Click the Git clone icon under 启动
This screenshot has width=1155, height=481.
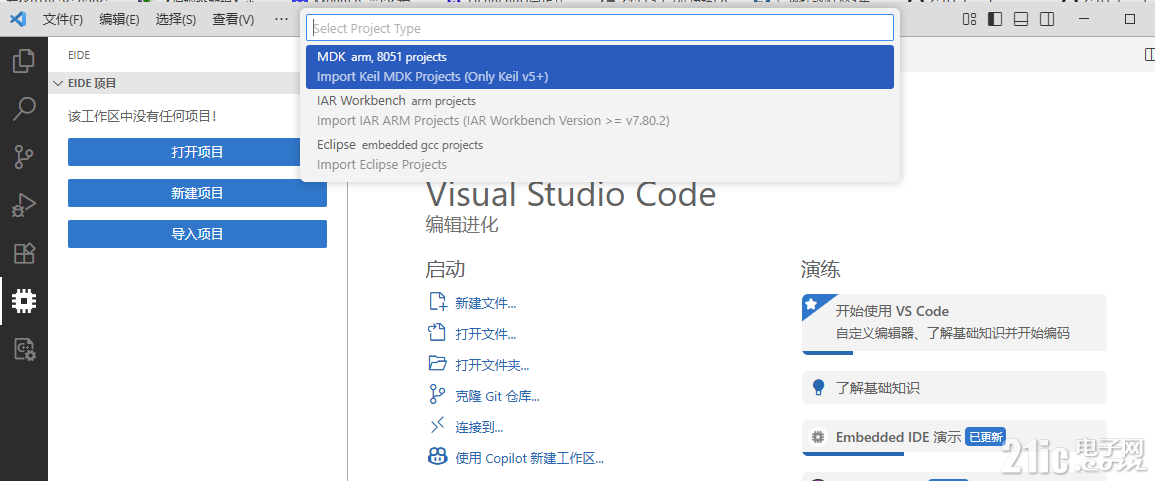click(438, 395)
